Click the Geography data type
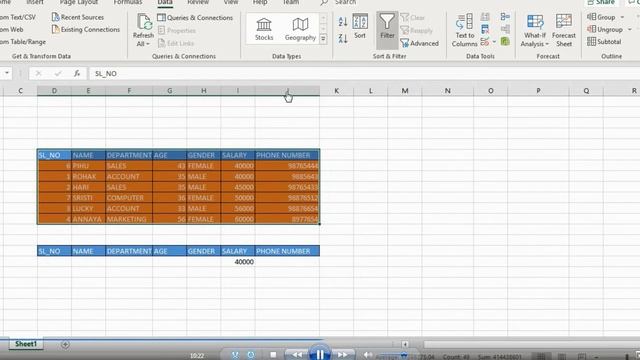640x360 pixels. [x=300, y=29]
